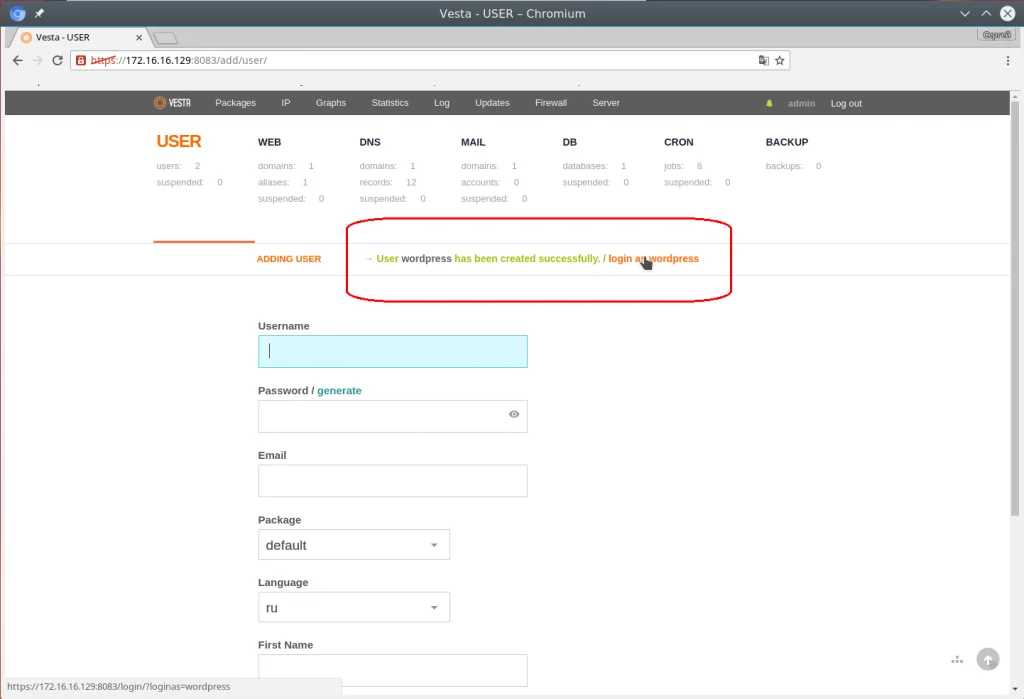Select the USER section tab
1024x699 pixels.
click(x=179, y=141)
